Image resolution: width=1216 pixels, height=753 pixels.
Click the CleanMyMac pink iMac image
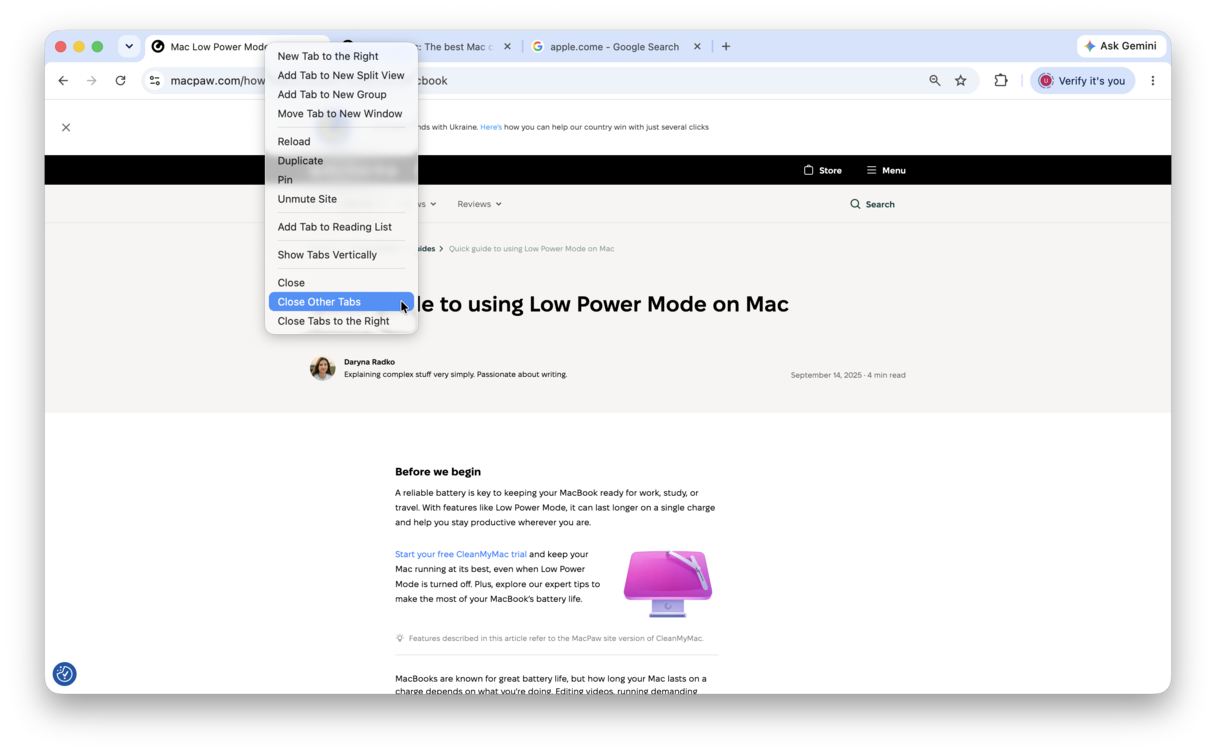(x=668, y=583)
